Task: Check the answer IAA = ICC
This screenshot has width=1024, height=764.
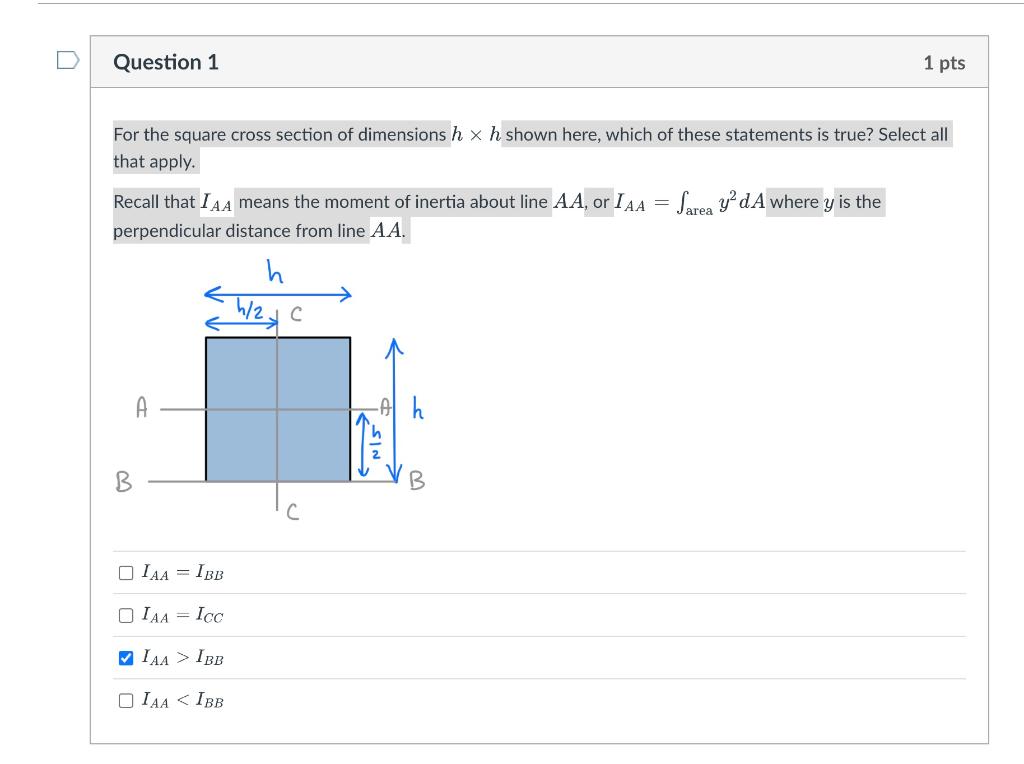Action: 125,615
